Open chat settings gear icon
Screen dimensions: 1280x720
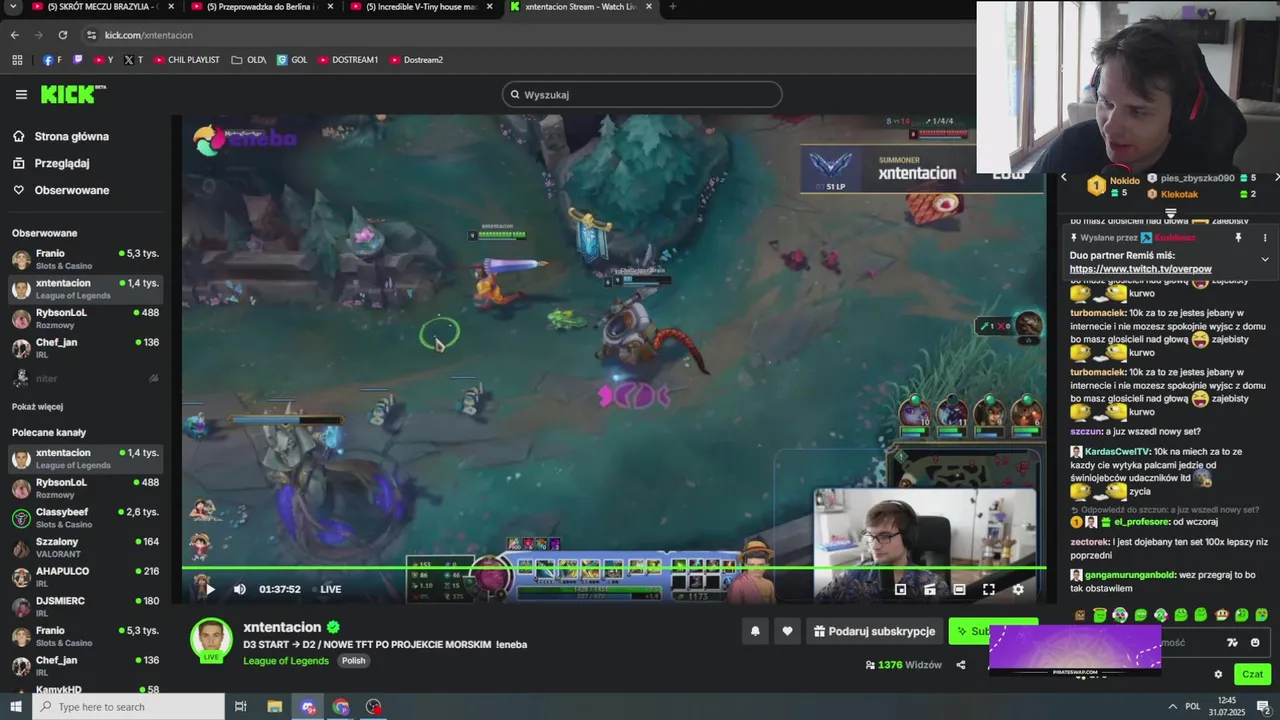(1218, 674)
